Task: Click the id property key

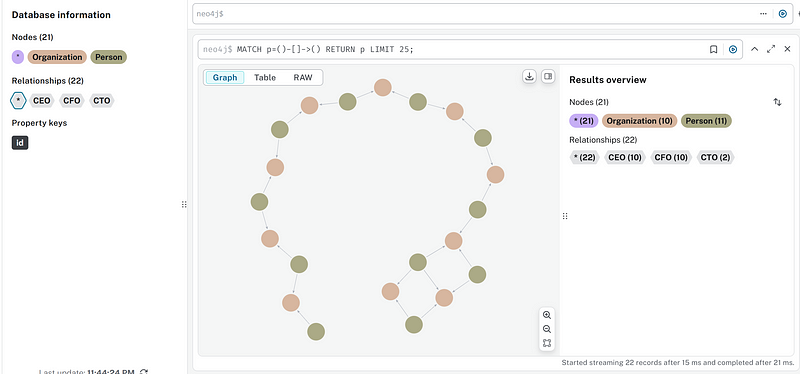Action: [20, 143]
